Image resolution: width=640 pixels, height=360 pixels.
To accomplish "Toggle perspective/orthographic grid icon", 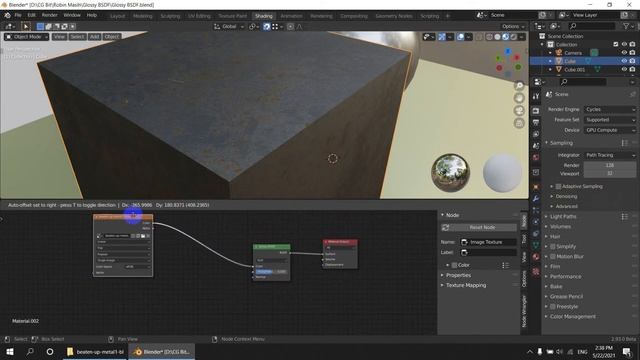I will 519,123.
